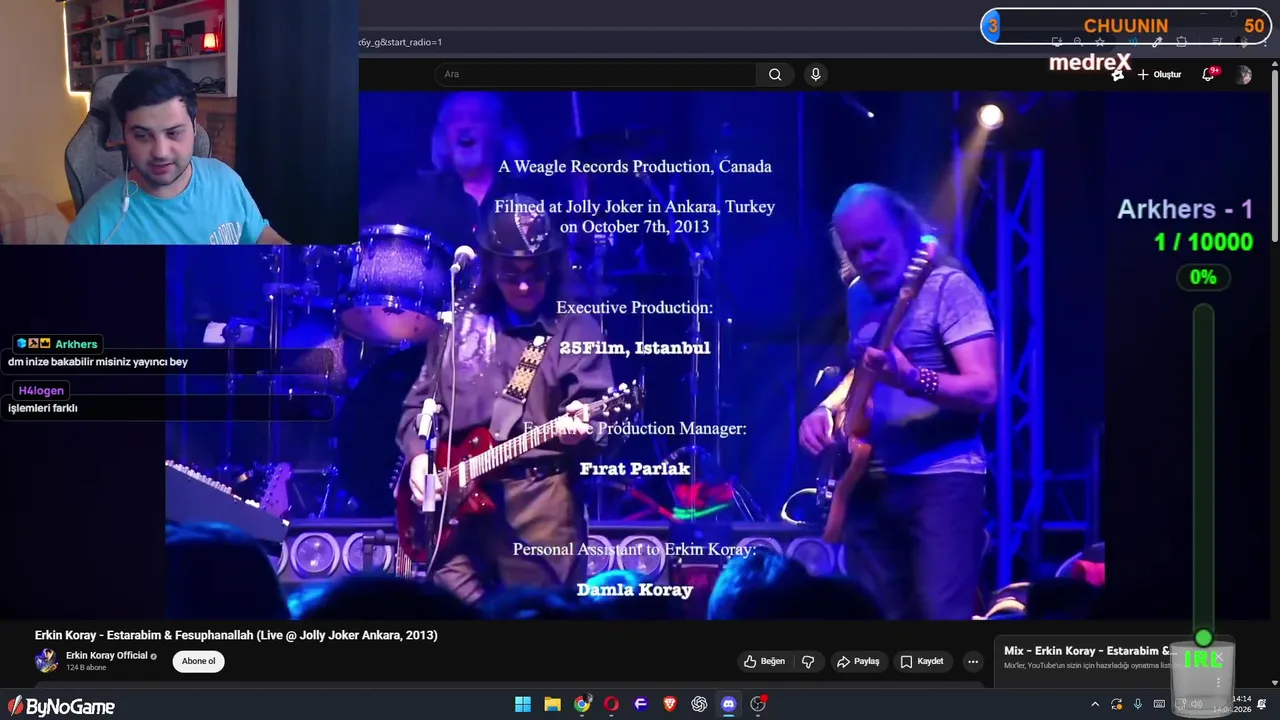Subscribe using the Abone ol button

[198, 661]
